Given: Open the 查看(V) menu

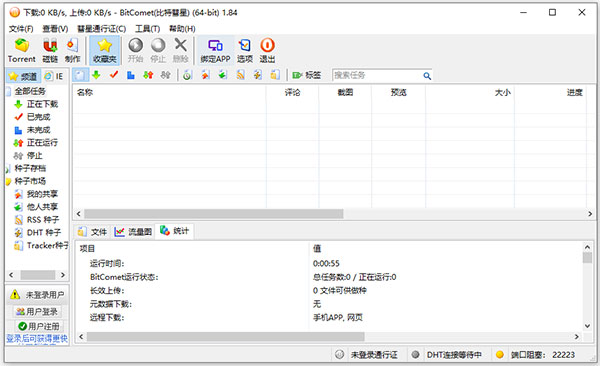Looking at the screenshot, I should point(55,29).
